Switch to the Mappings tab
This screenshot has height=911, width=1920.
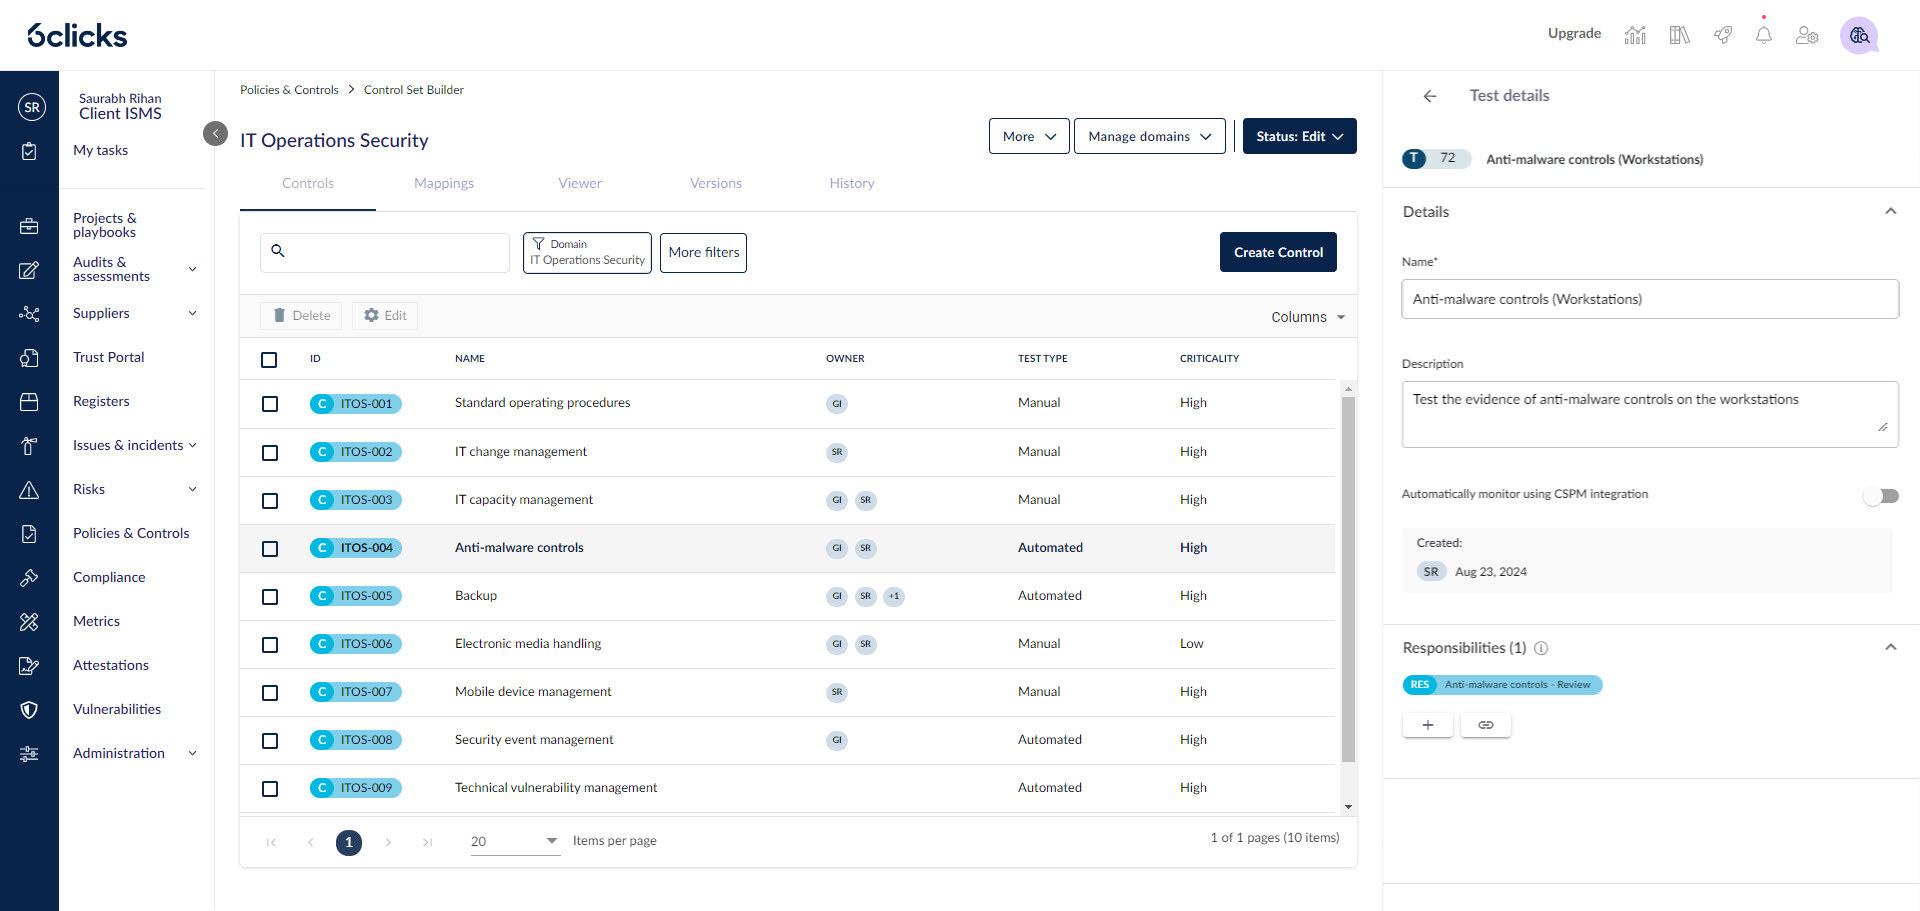tap(444, 183)
